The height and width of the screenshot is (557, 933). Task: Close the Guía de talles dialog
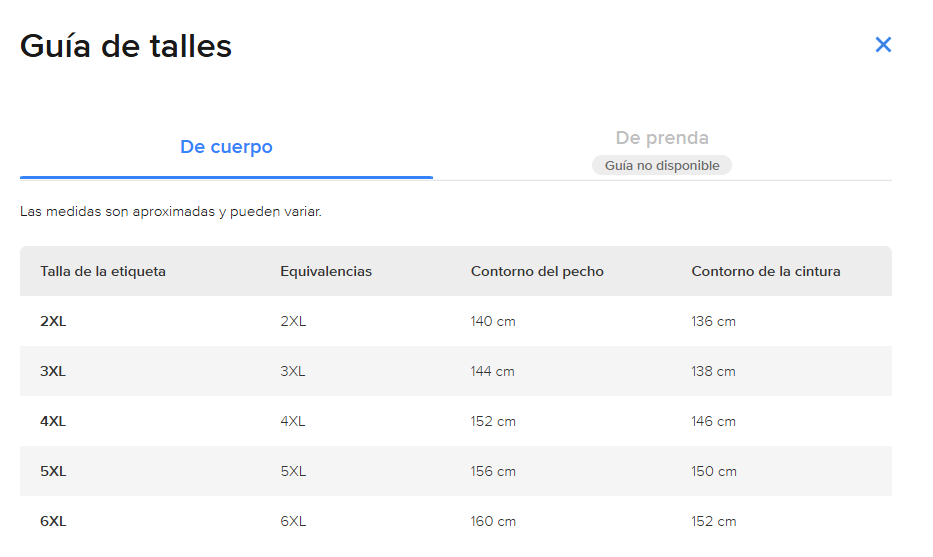(883, 45)
